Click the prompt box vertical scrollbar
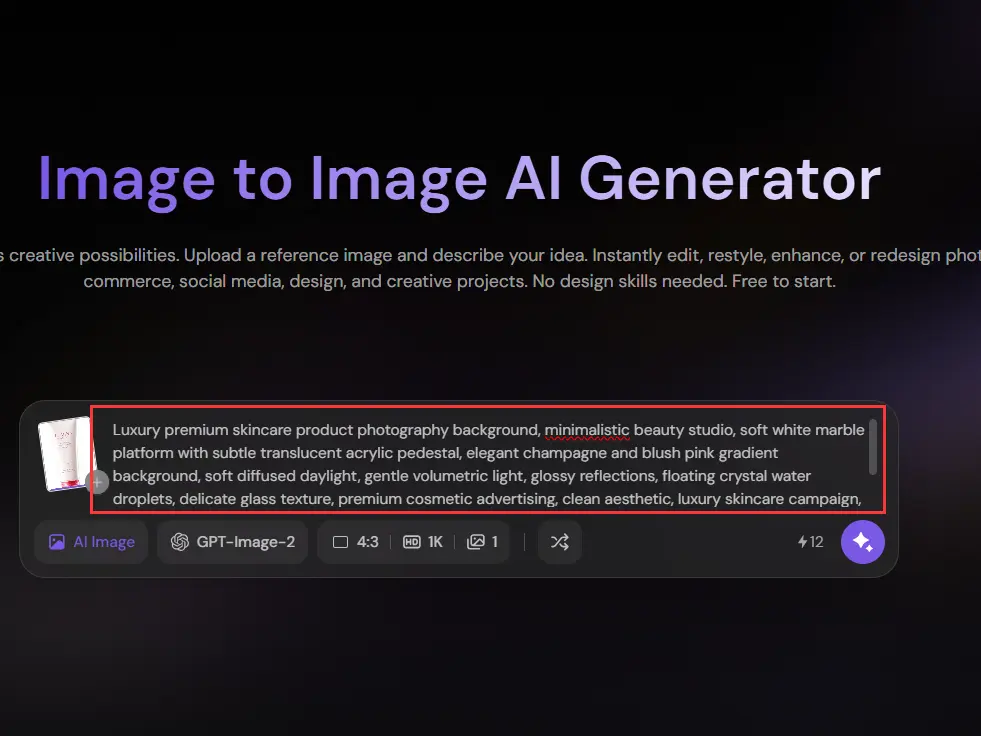This screenshot has width=981, height=736. click(873, 447)
